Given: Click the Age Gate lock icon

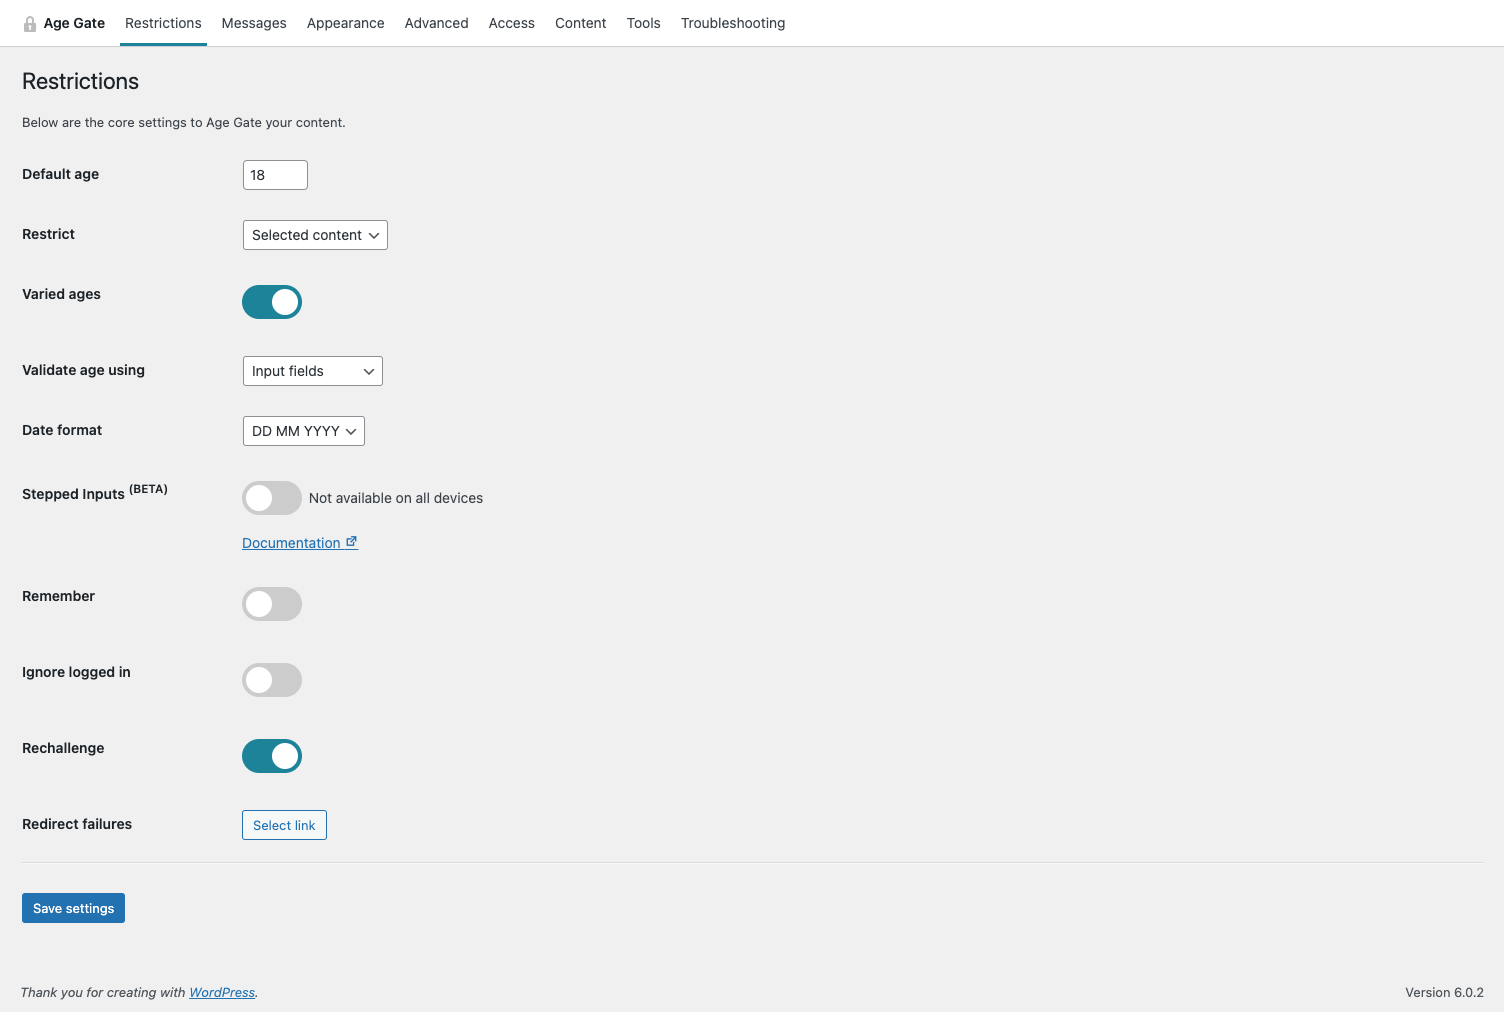Looking at the screenshot, I should tap(30, 24).
